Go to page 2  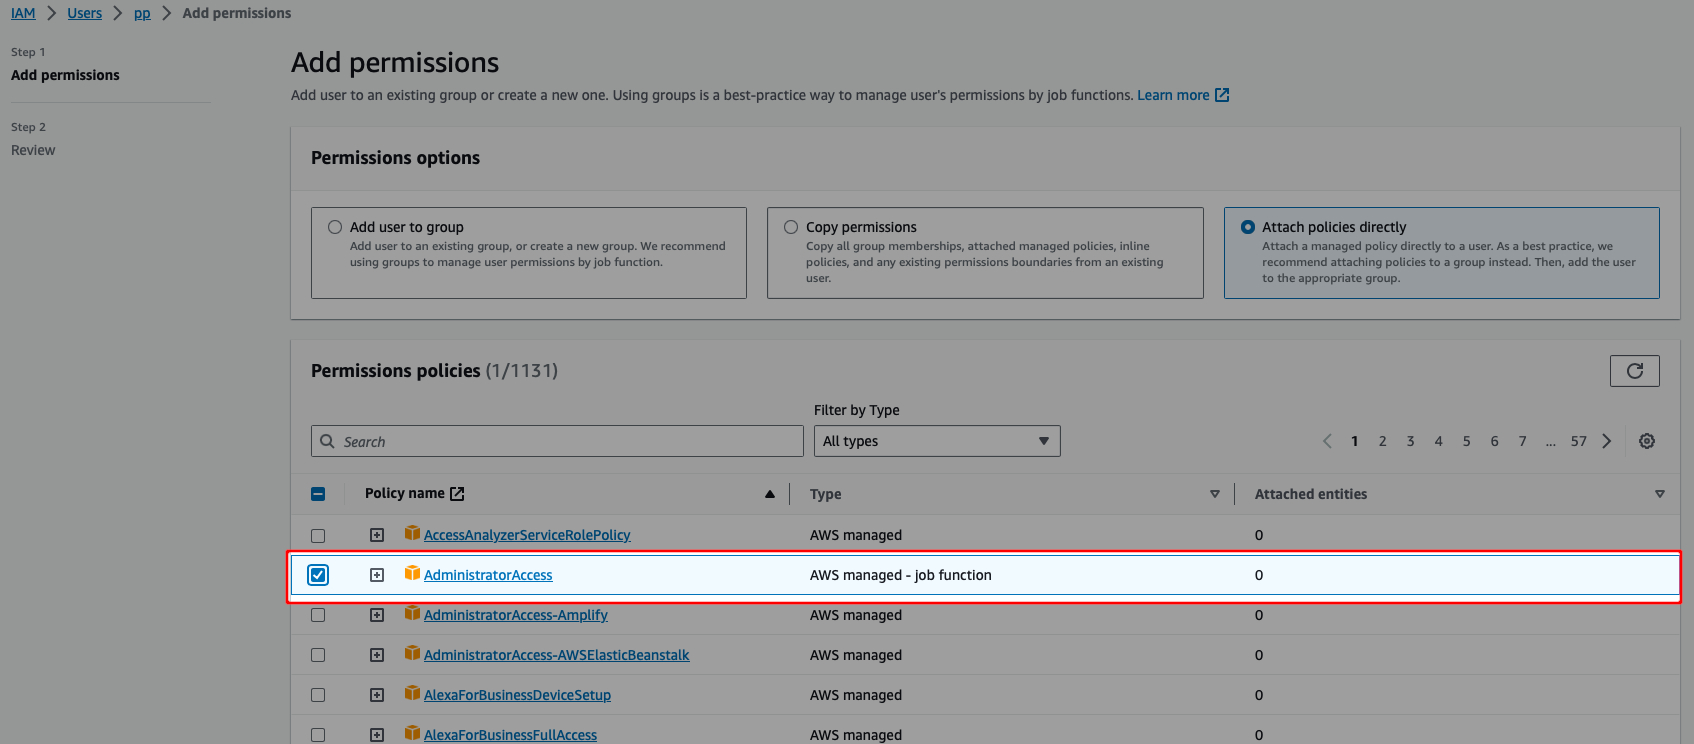coord(1383,441)
